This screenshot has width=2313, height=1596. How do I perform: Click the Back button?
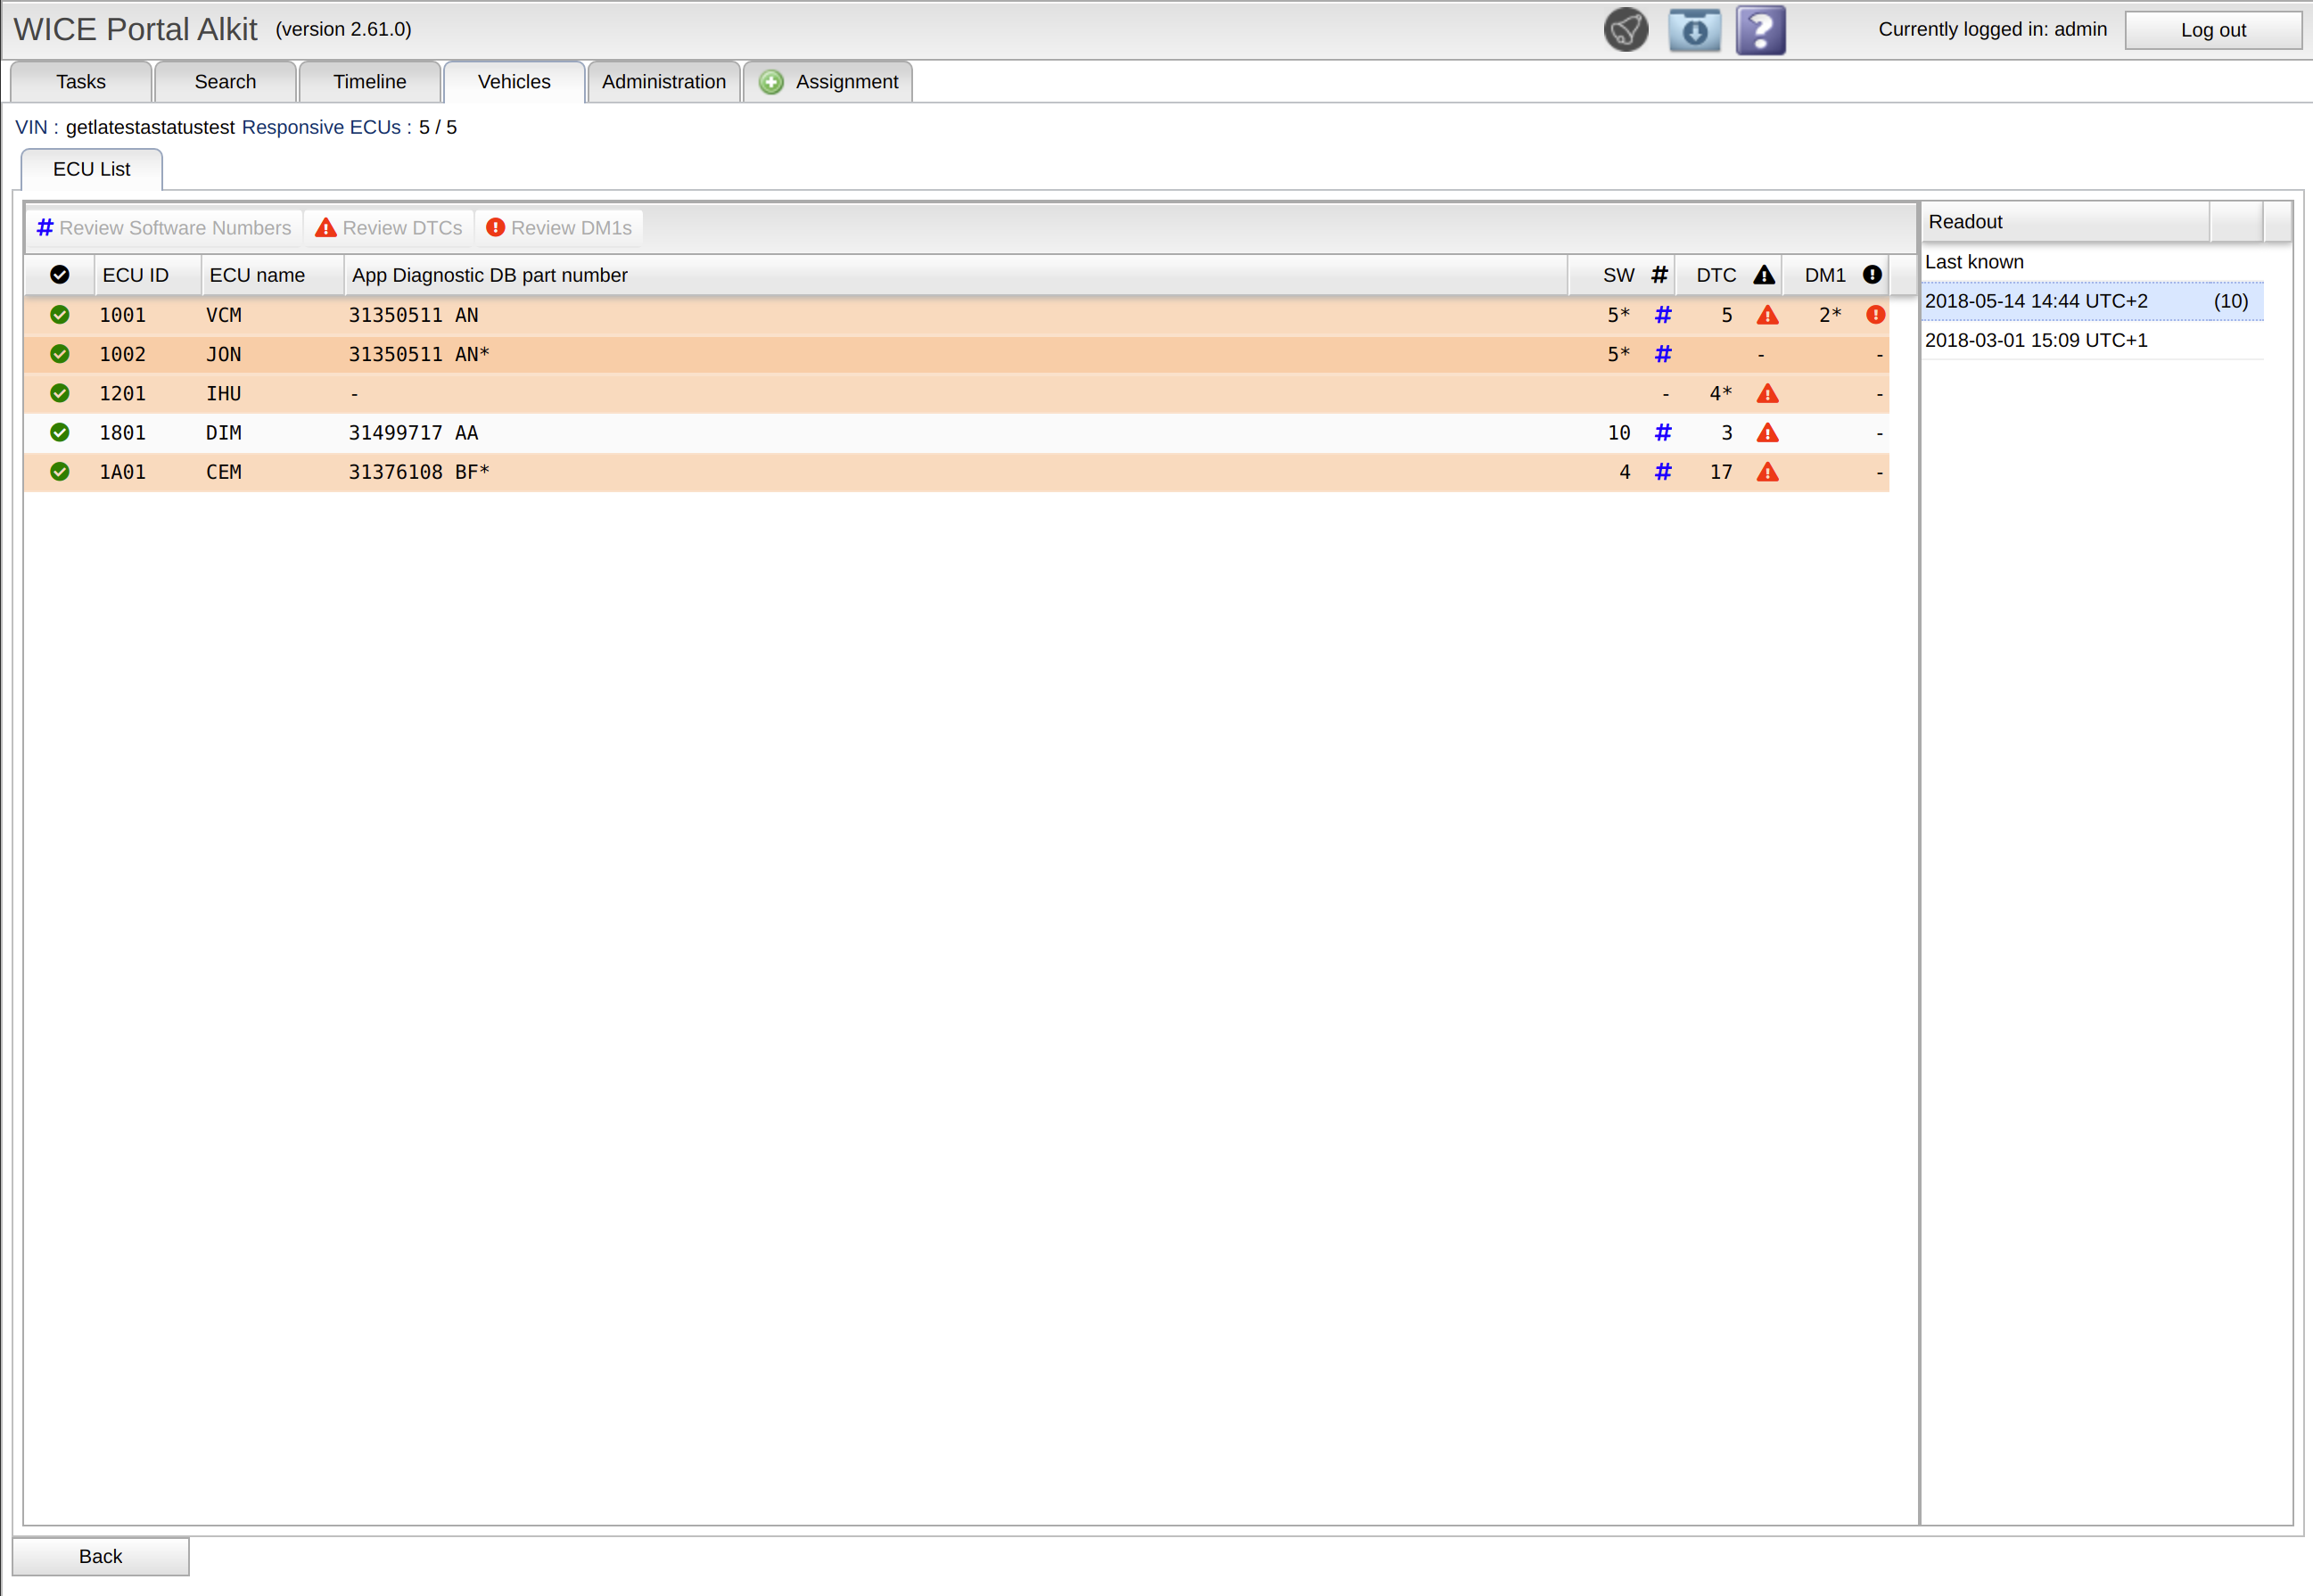click(100, 1556)
